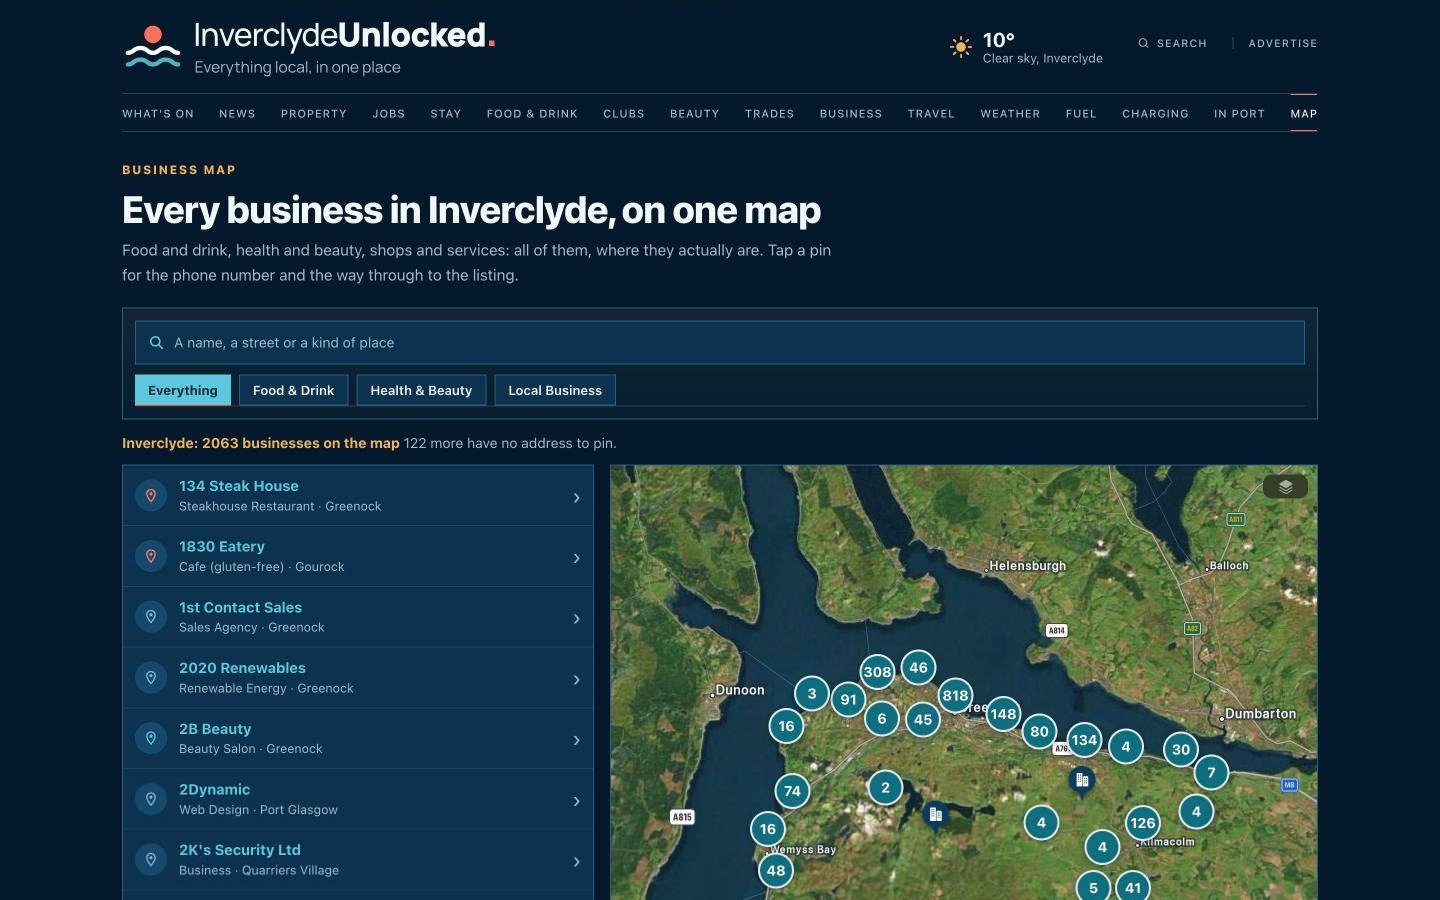Viewport: 1440px width, 900px height.
Task: Filter the map by Health & Beauty
Action: 421,390
